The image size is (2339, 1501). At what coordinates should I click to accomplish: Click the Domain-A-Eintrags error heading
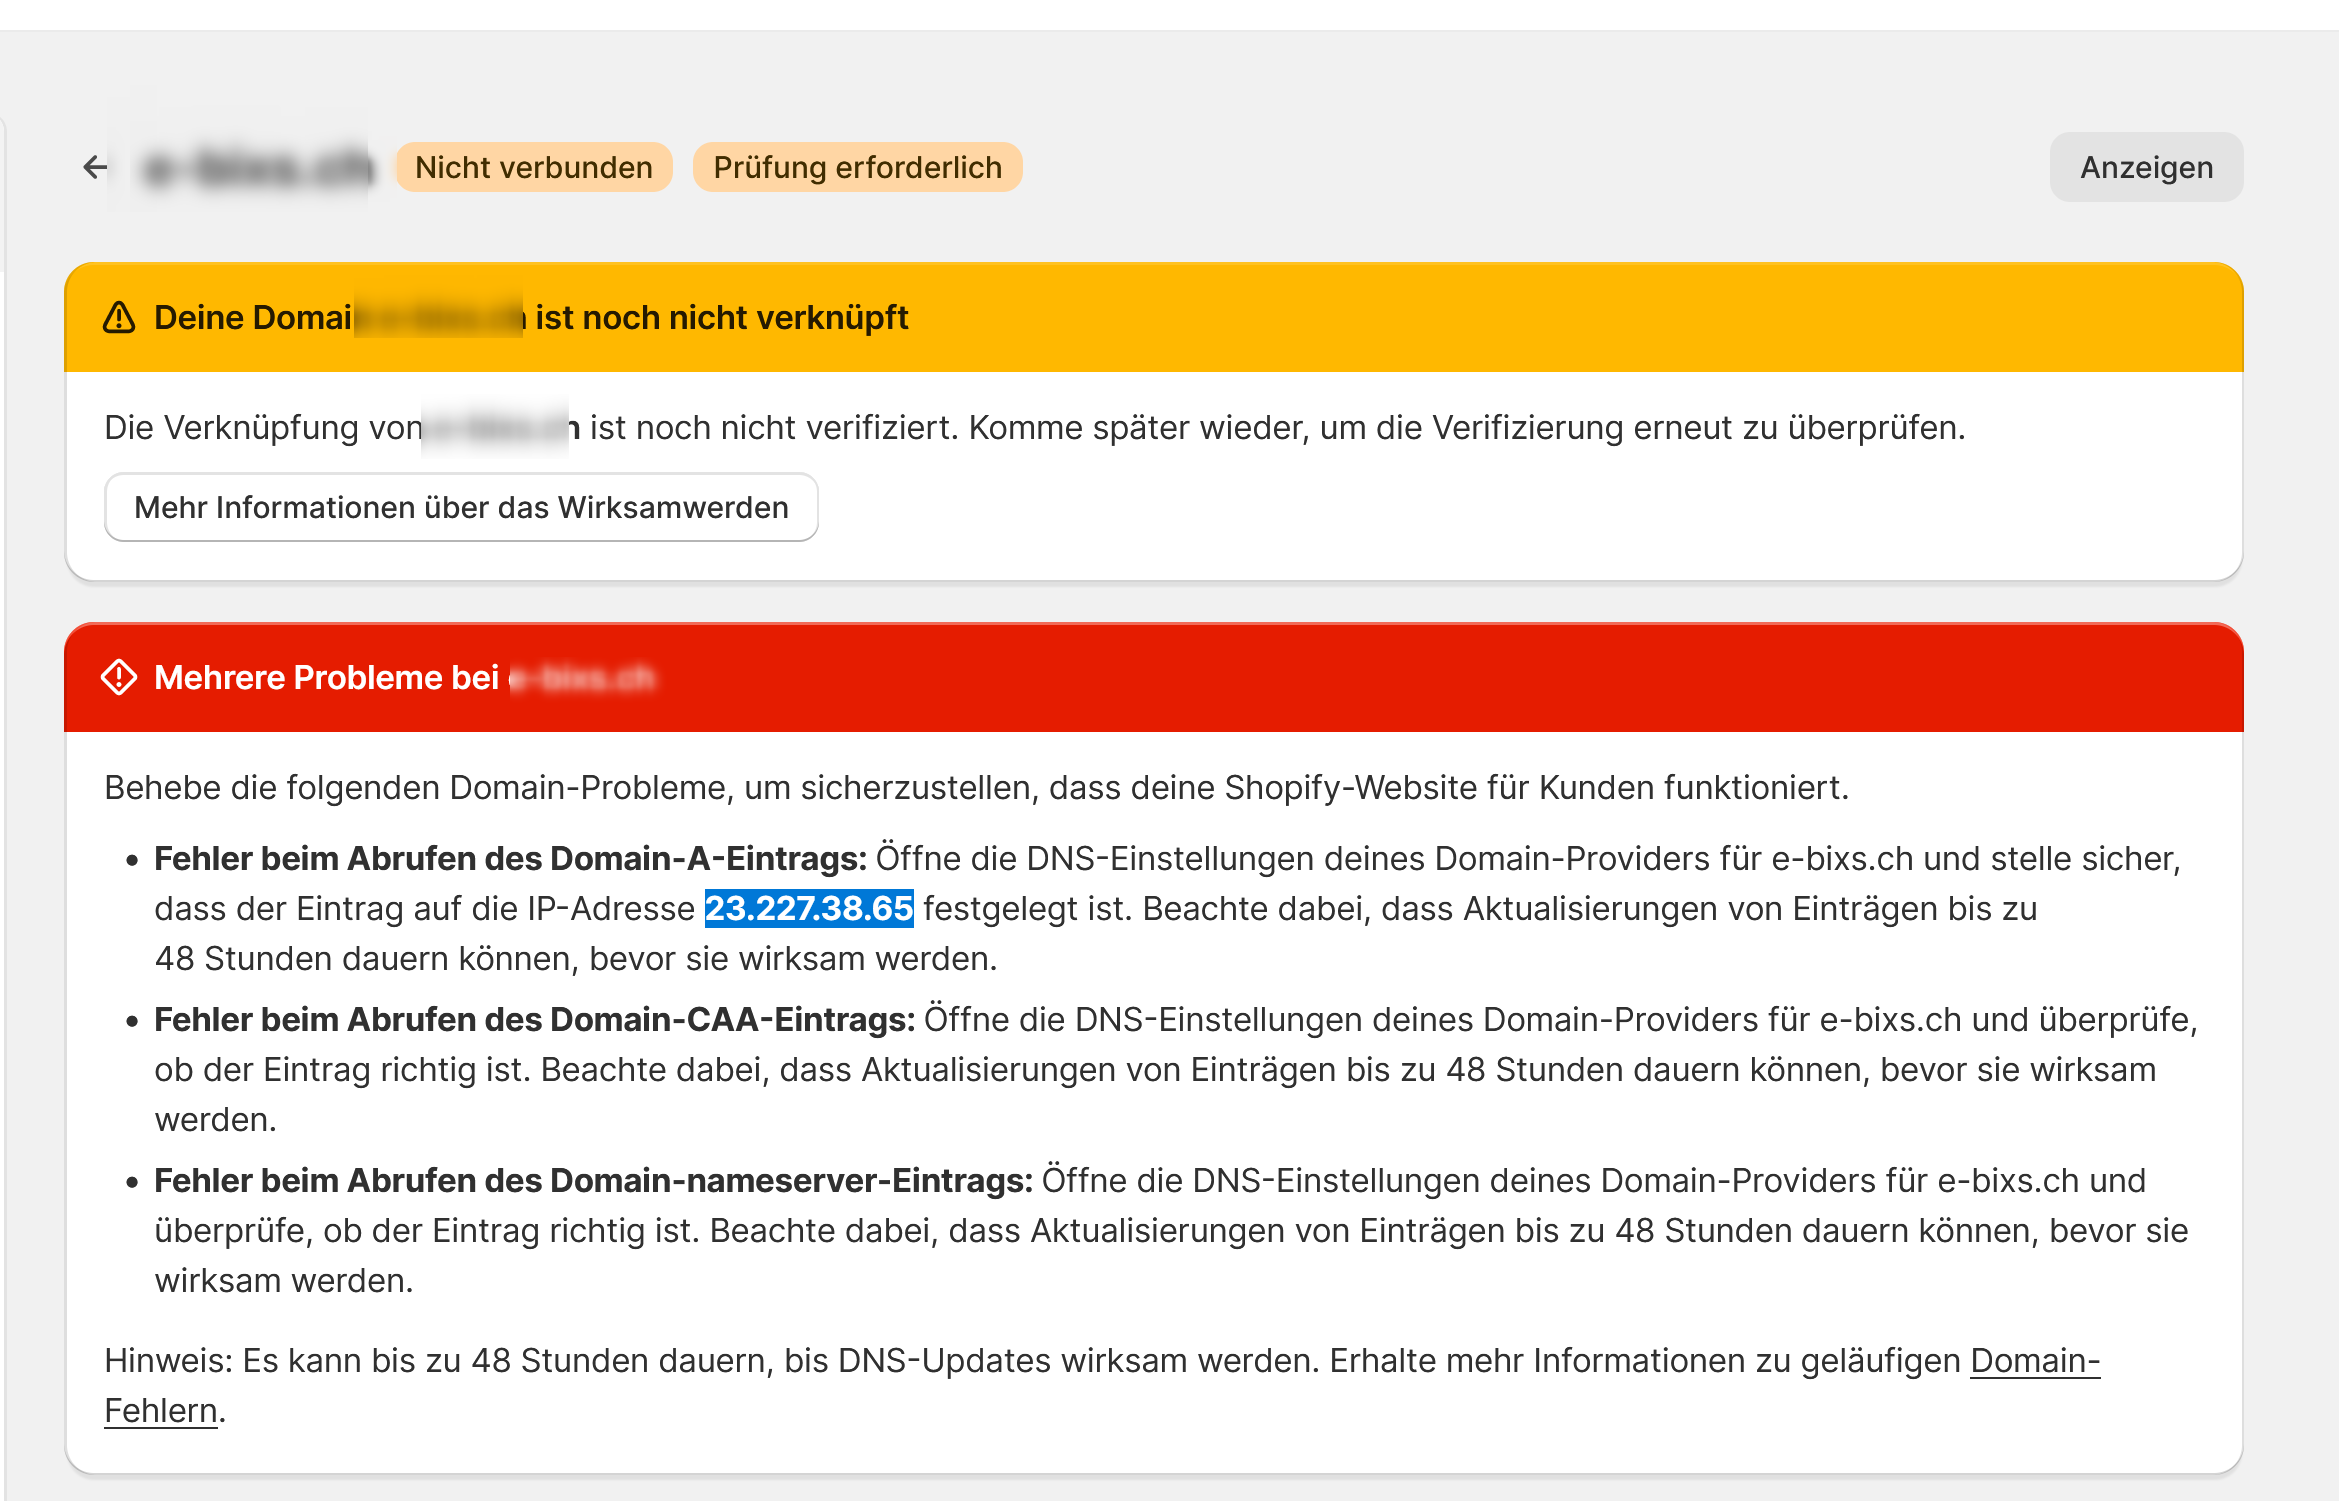510,858
